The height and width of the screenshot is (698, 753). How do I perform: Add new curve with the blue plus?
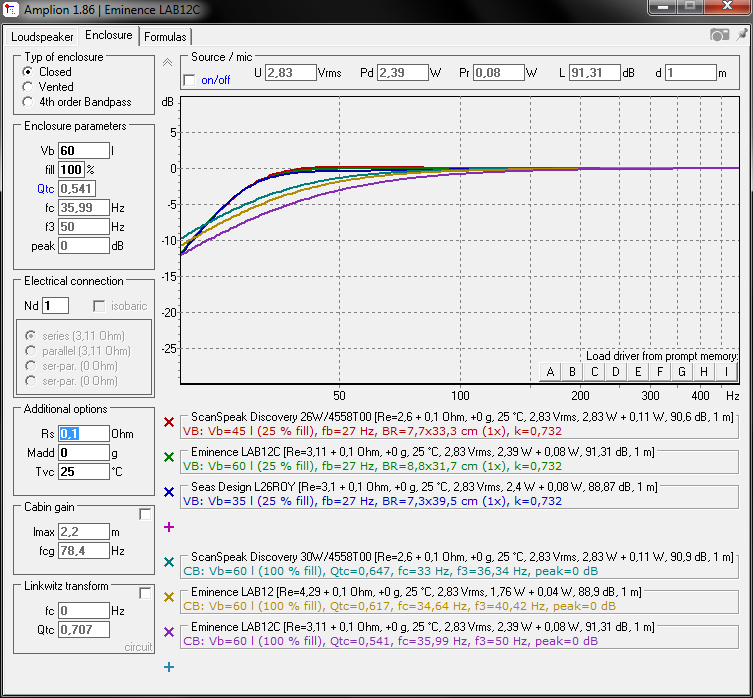click(x=169, y=667)
